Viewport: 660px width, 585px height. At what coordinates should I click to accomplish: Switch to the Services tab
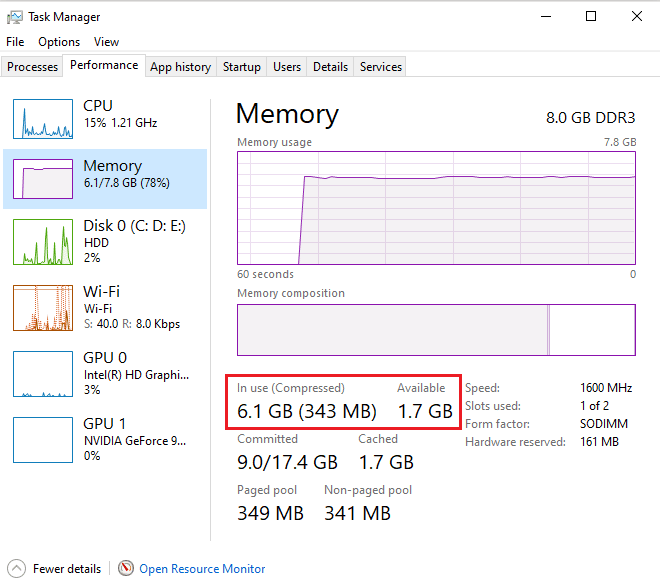(381, 67)
